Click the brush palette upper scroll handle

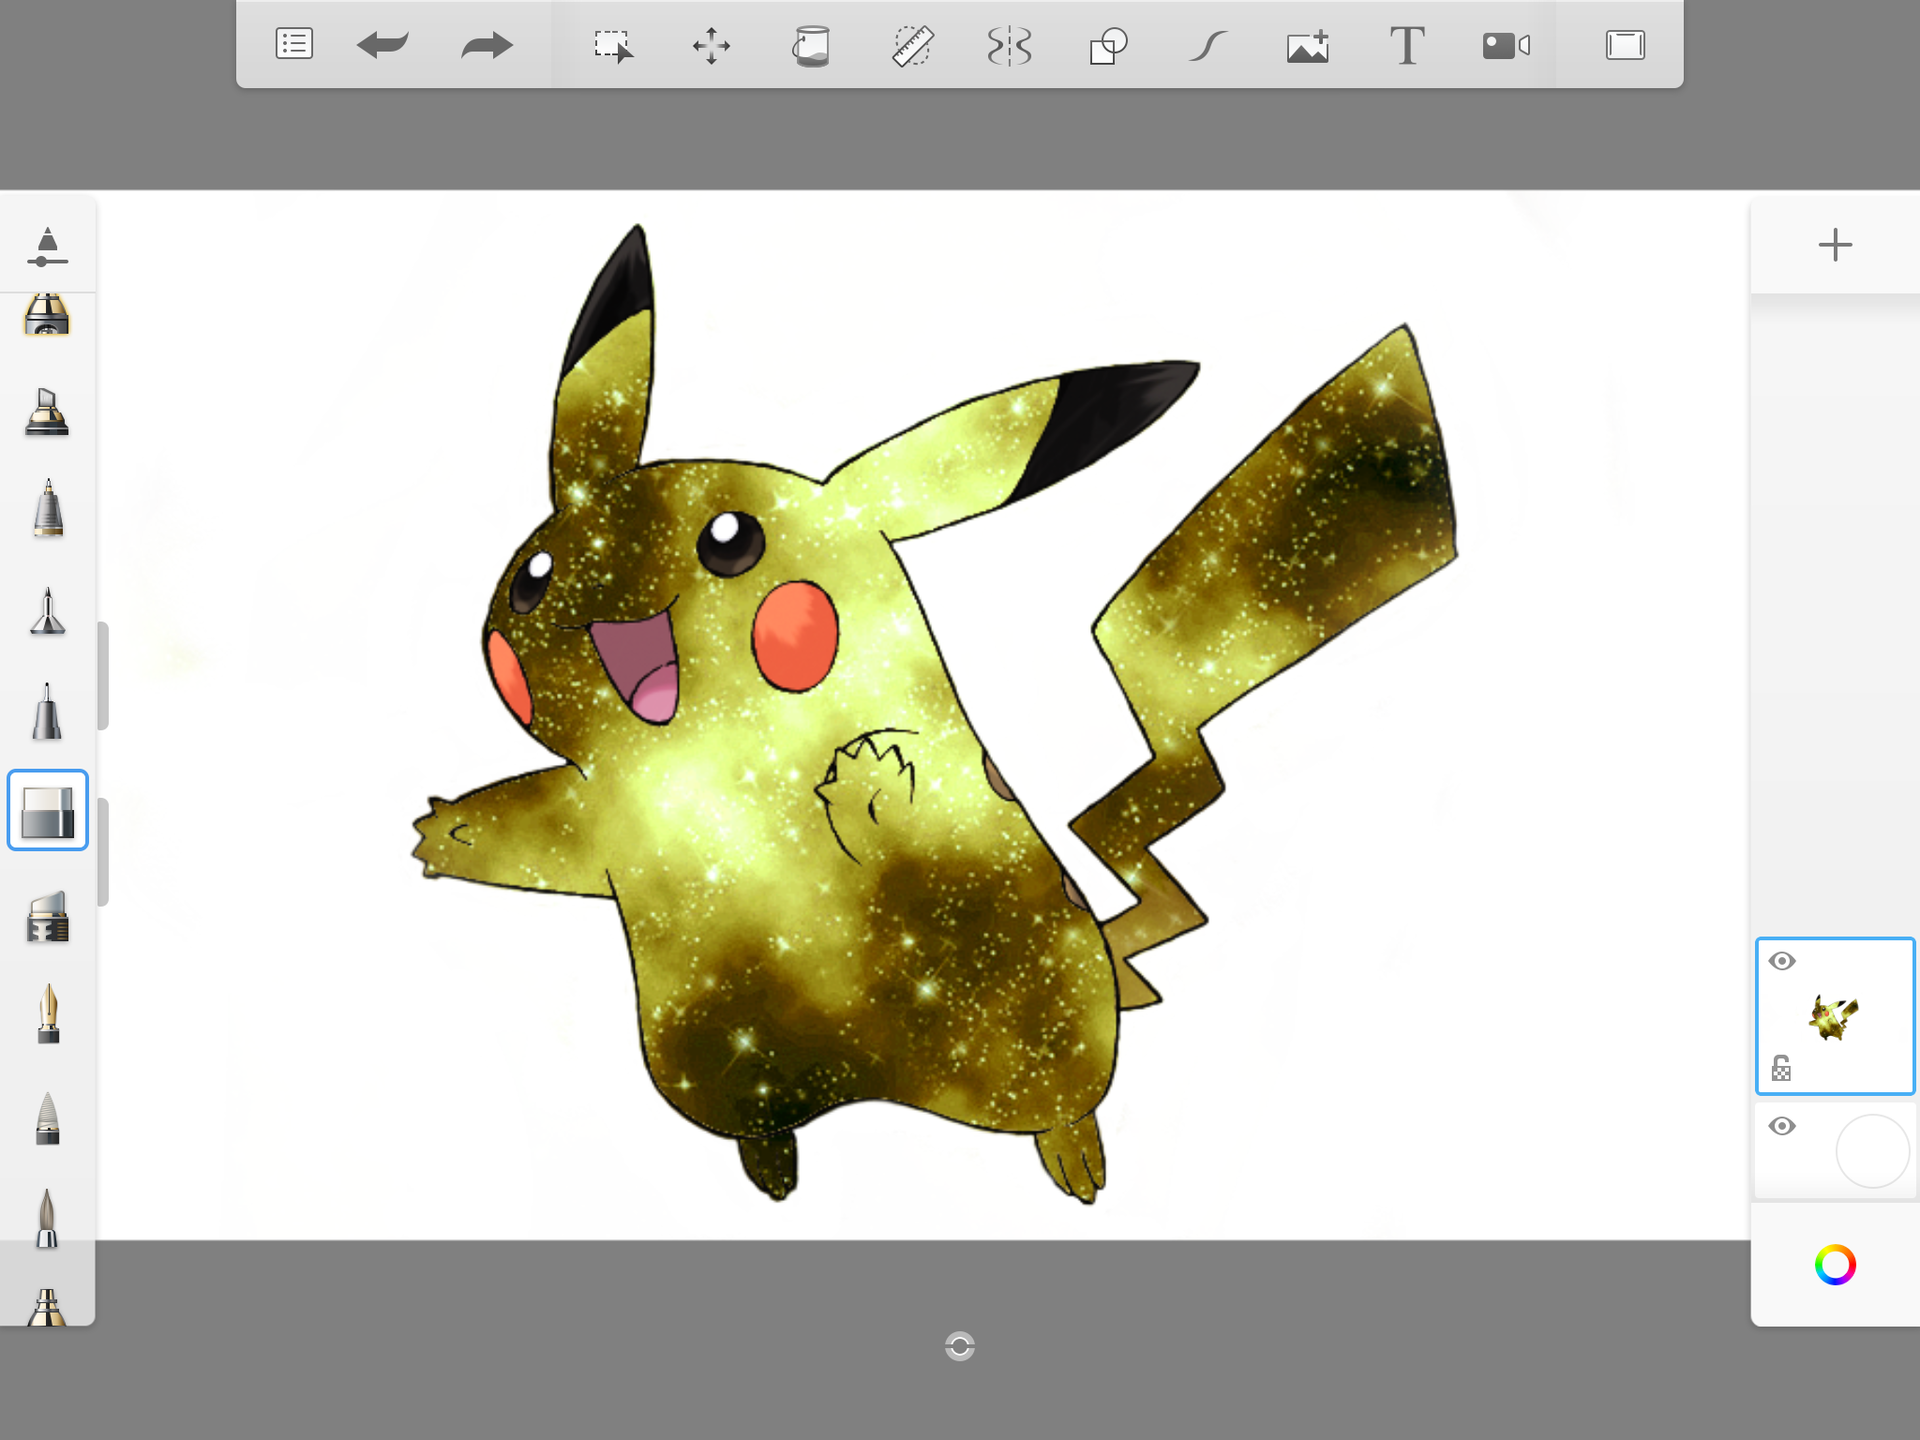click(103, 676)
